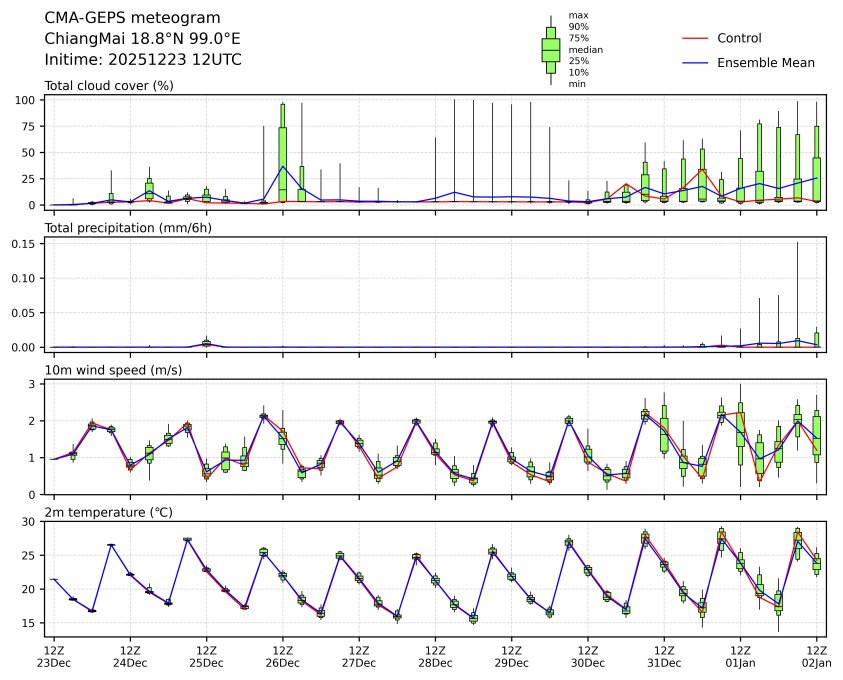This screenshot has width=843, height=680.
Task: Click the 'min' legend label
Action: 577,84
